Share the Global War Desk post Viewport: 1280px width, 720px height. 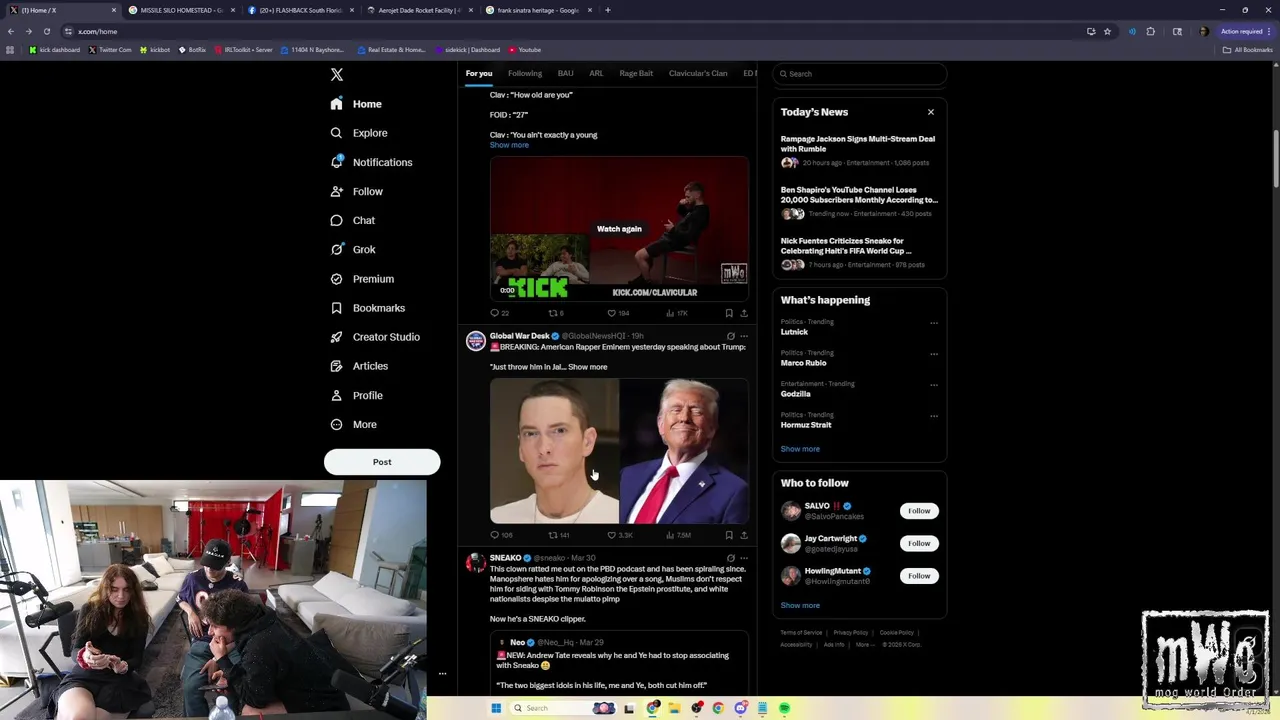[744, 536]
